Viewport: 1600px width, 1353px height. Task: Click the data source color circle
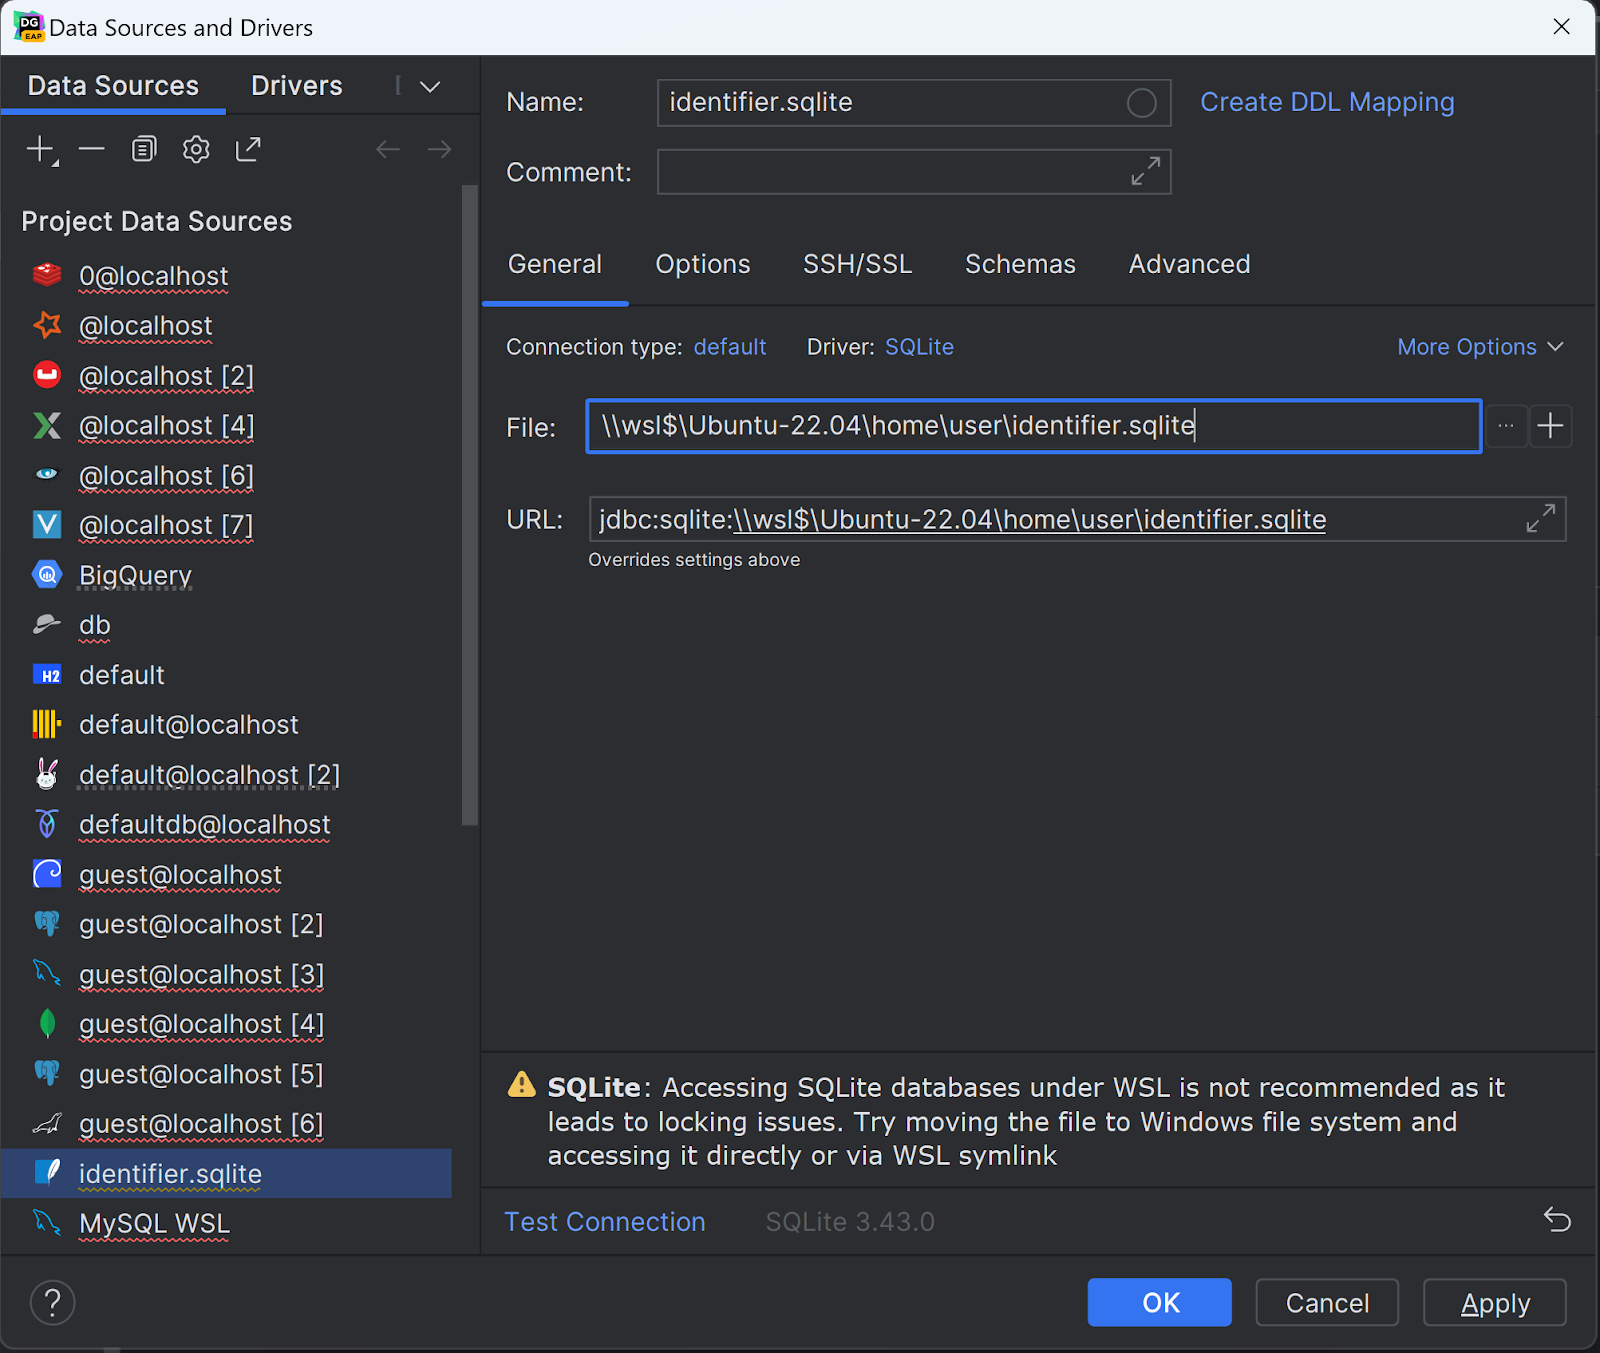pos(1142,103)
